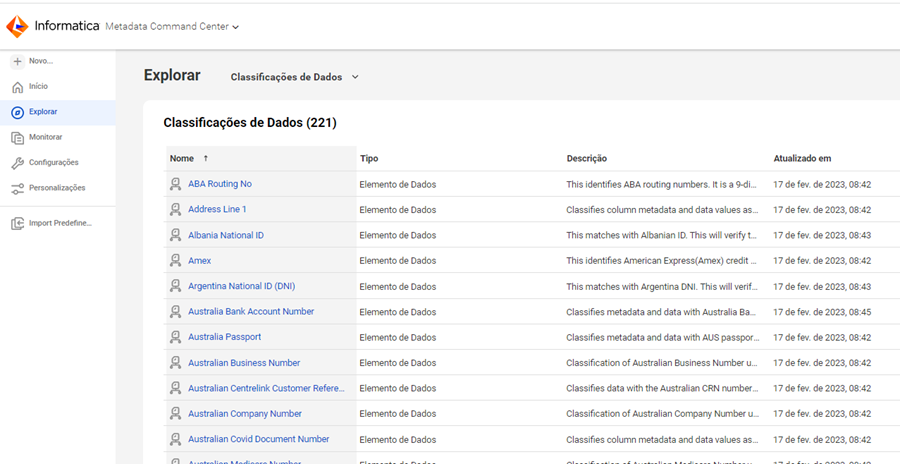Viewport: 900px width, 464px height.
Task: Click the plus icon next to Novo
Action: (18, 61)
